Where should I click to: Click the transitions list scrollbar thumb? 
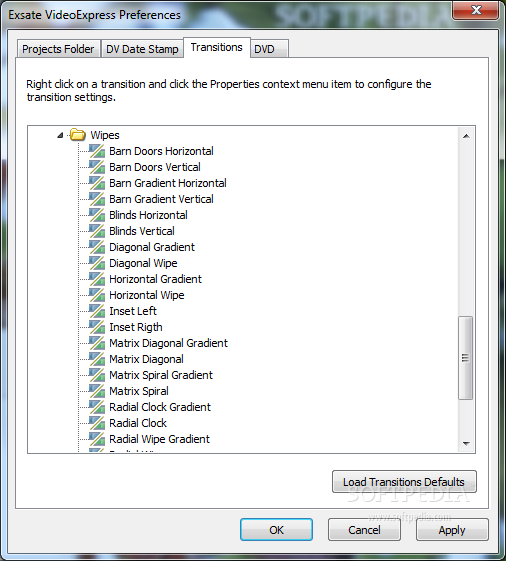pyautogui.click(x=466, y=357)
